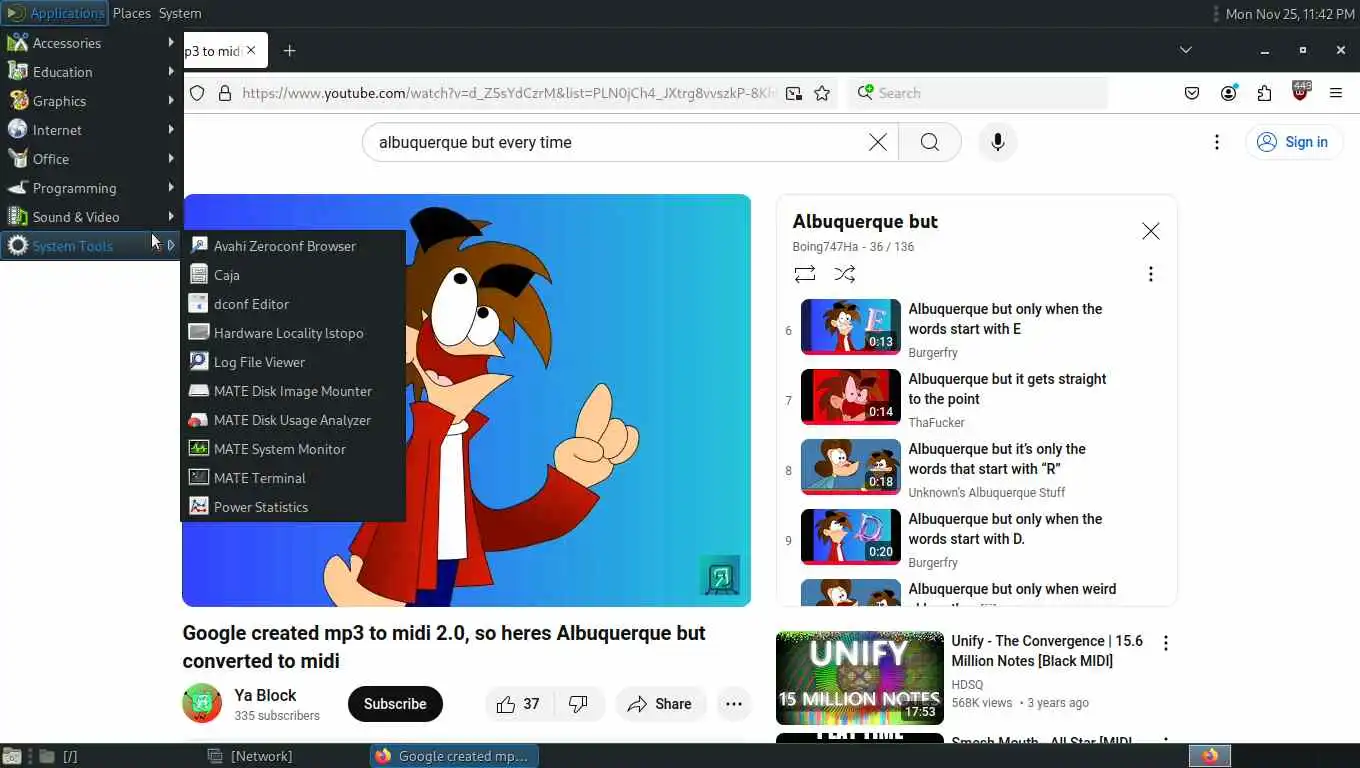Open Log File Viewer
The width and height of the screenshot is (1360, 768).
click(x=292, y=362)
